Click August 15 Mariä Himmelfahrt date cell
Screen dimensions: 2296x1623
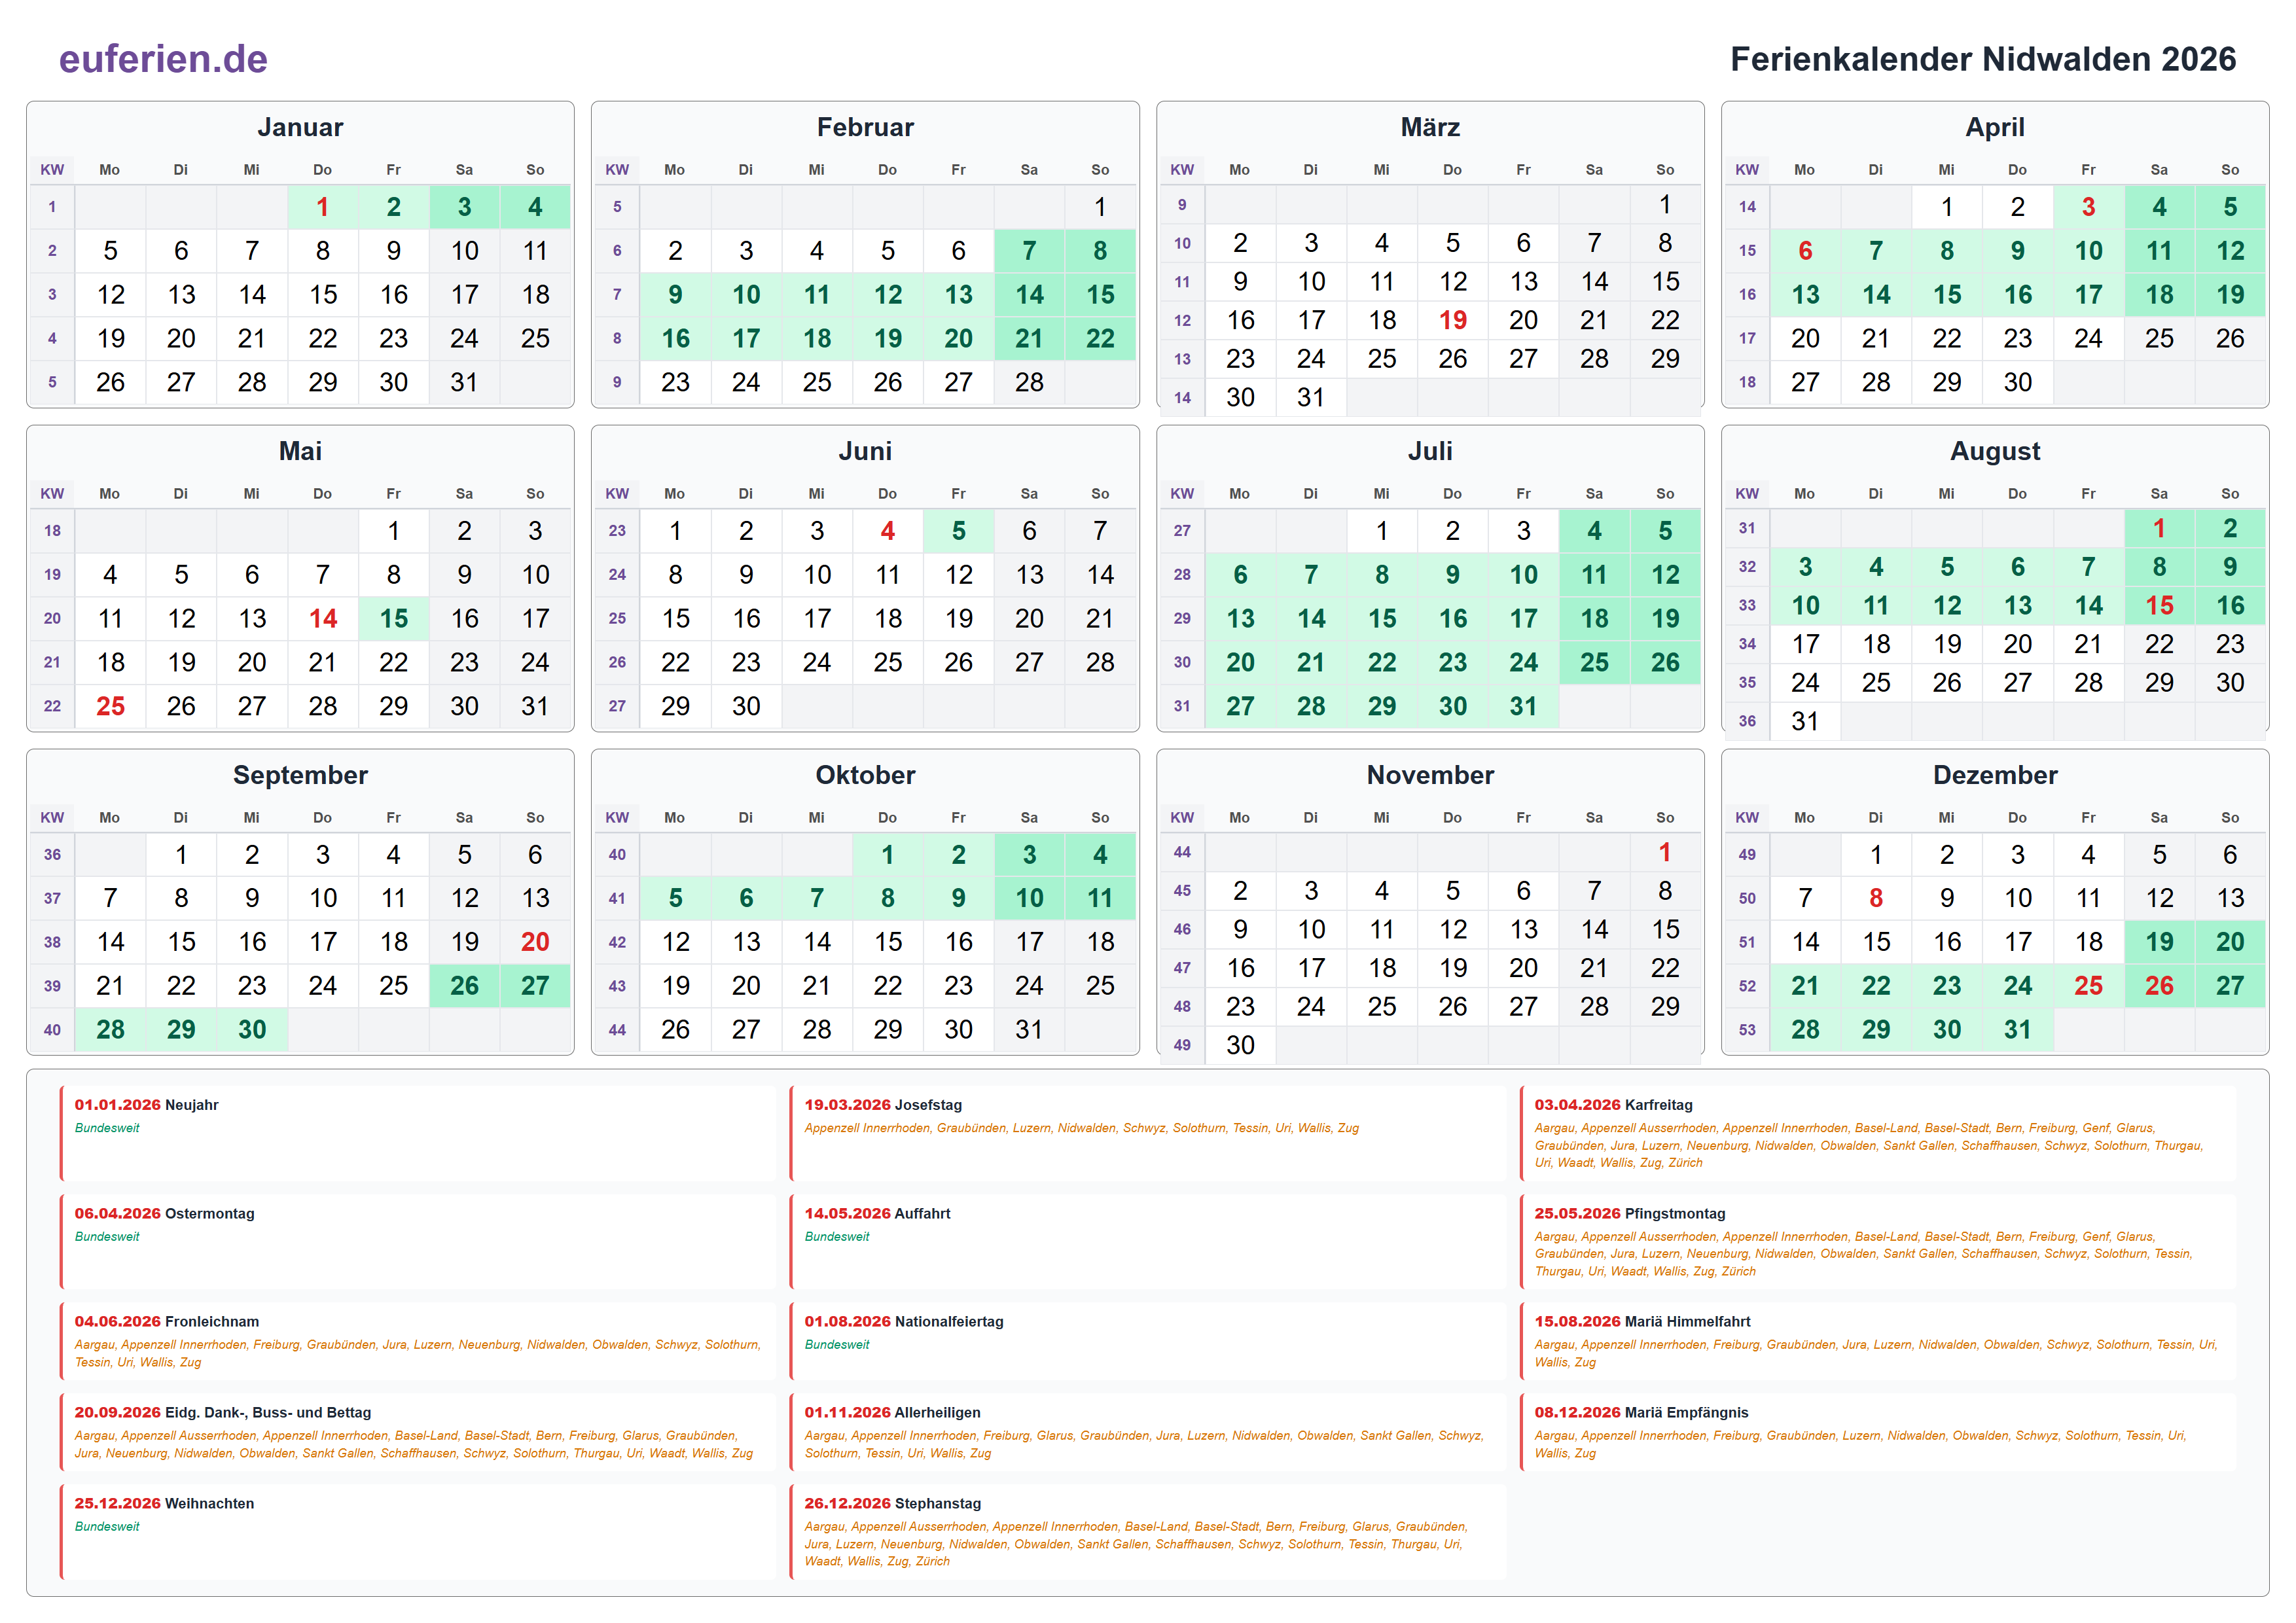click(2159, 606)
